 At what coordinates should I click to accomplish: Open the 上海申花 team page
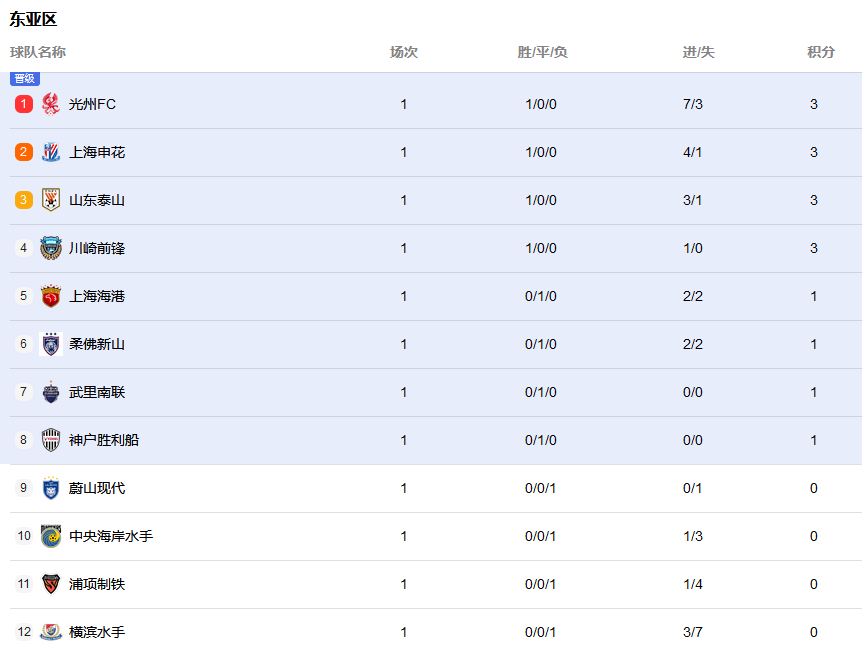pyautogui.click(x=97, y=152)
